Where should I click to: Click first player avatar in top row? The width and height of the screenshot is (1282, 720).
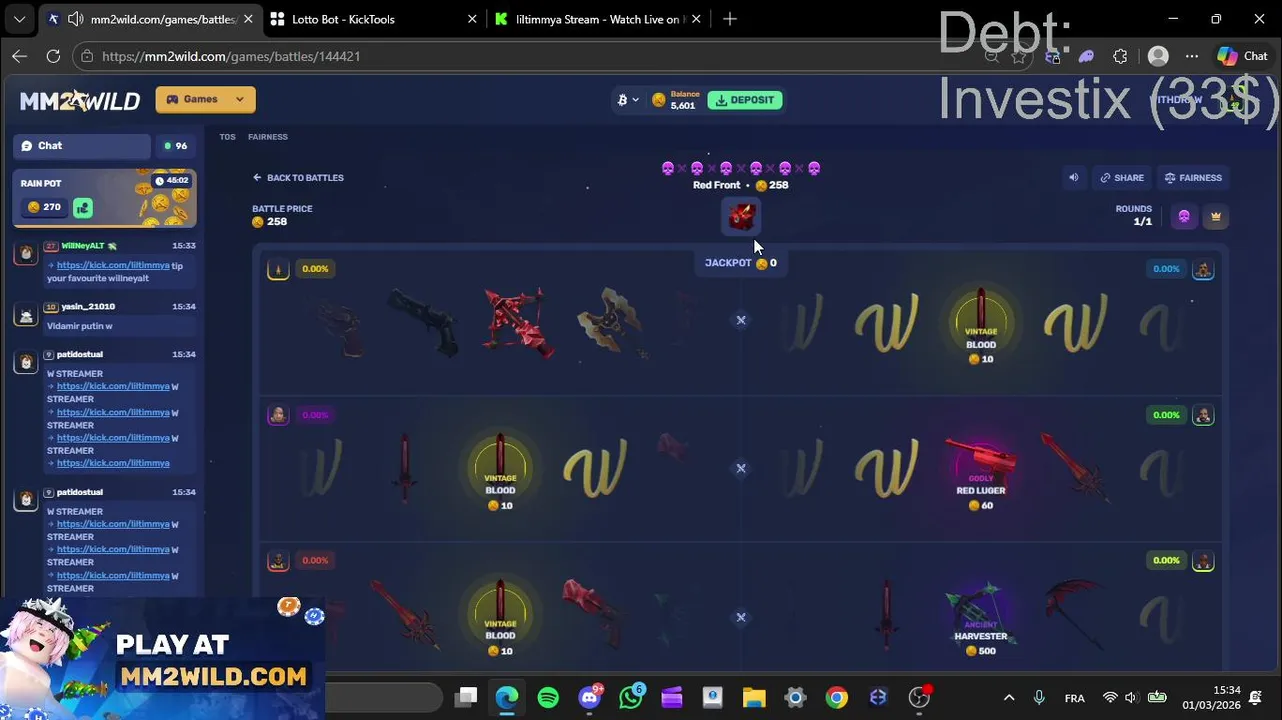click(x=278, y=269)
